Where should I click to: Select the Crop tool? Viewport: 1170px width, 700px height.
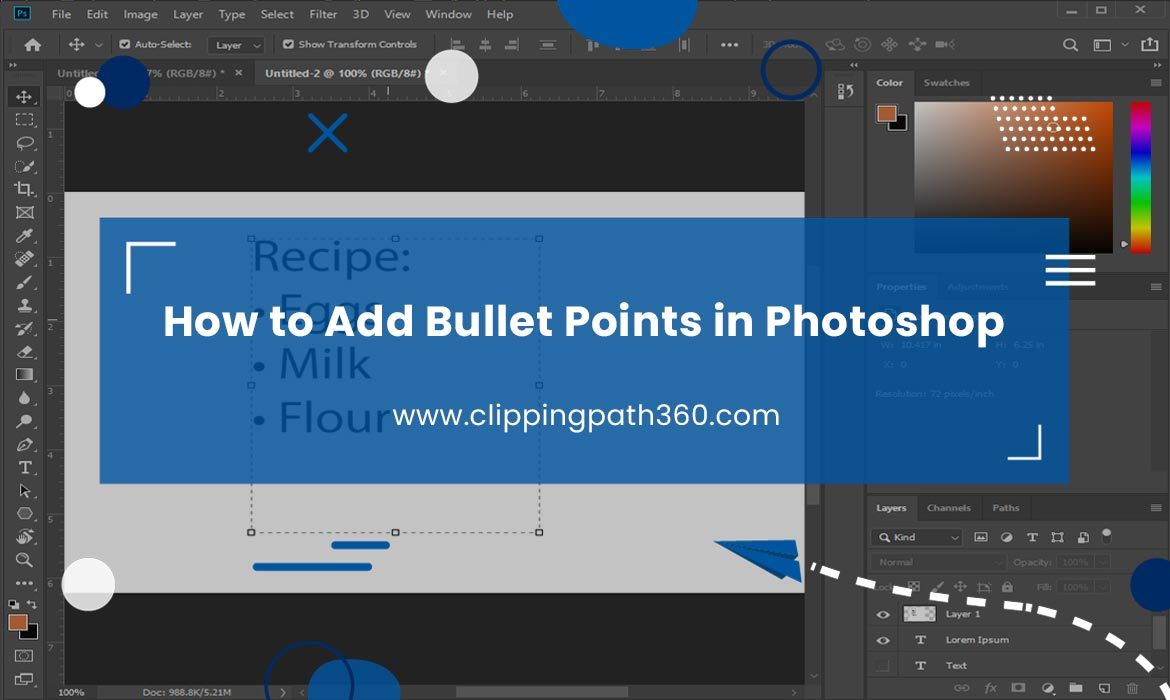(24, 189)
